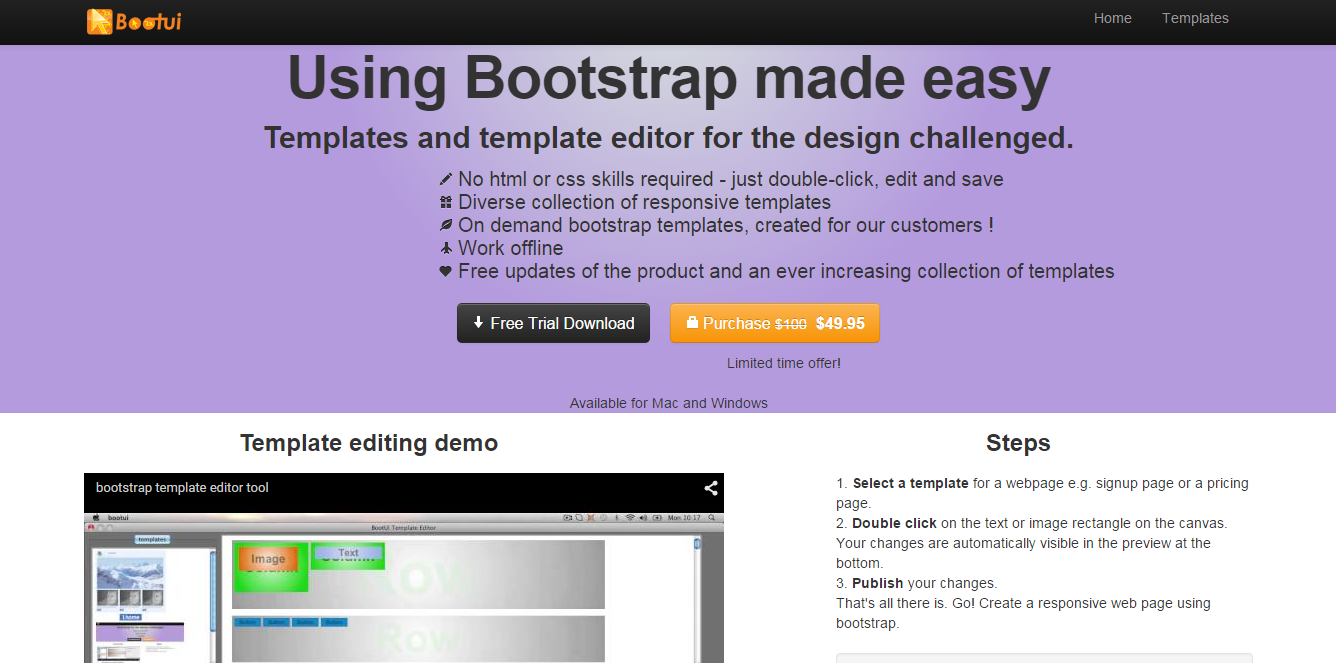
Task: Click the Bootui logo in the navbar
Action: [x=134, y=20]
